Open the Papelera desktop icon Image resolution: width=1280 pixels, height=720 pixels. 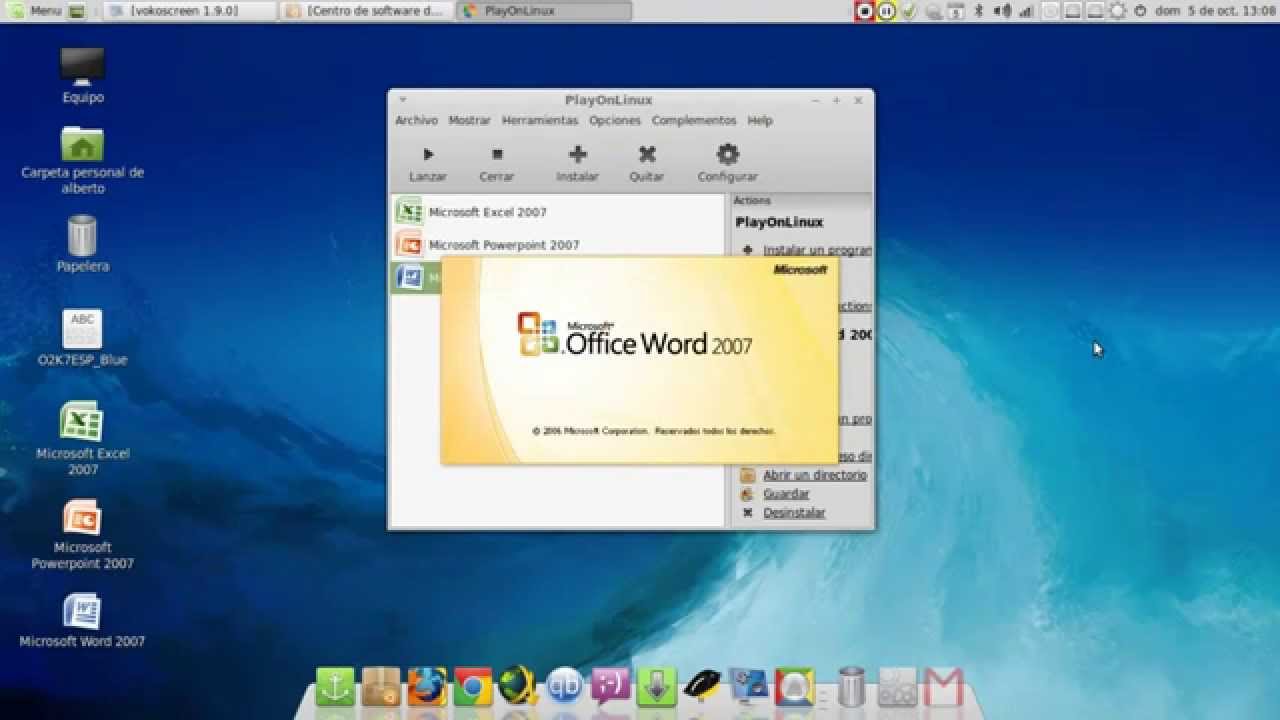pyautogui.click(x=83, y=244)
